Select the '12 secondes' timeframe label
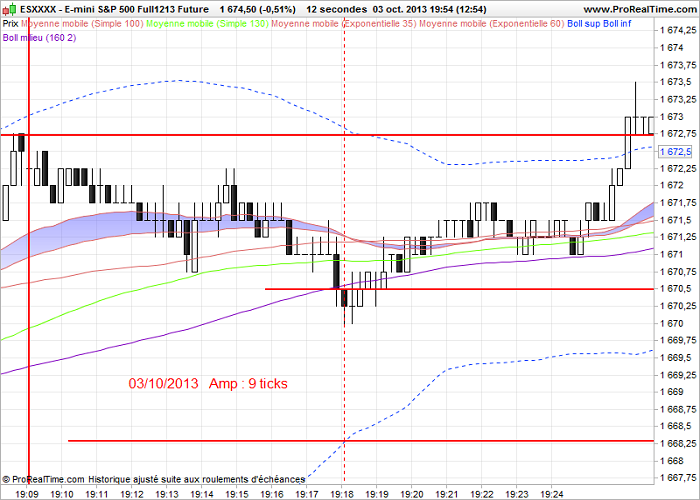 click(x=337, y=9)
